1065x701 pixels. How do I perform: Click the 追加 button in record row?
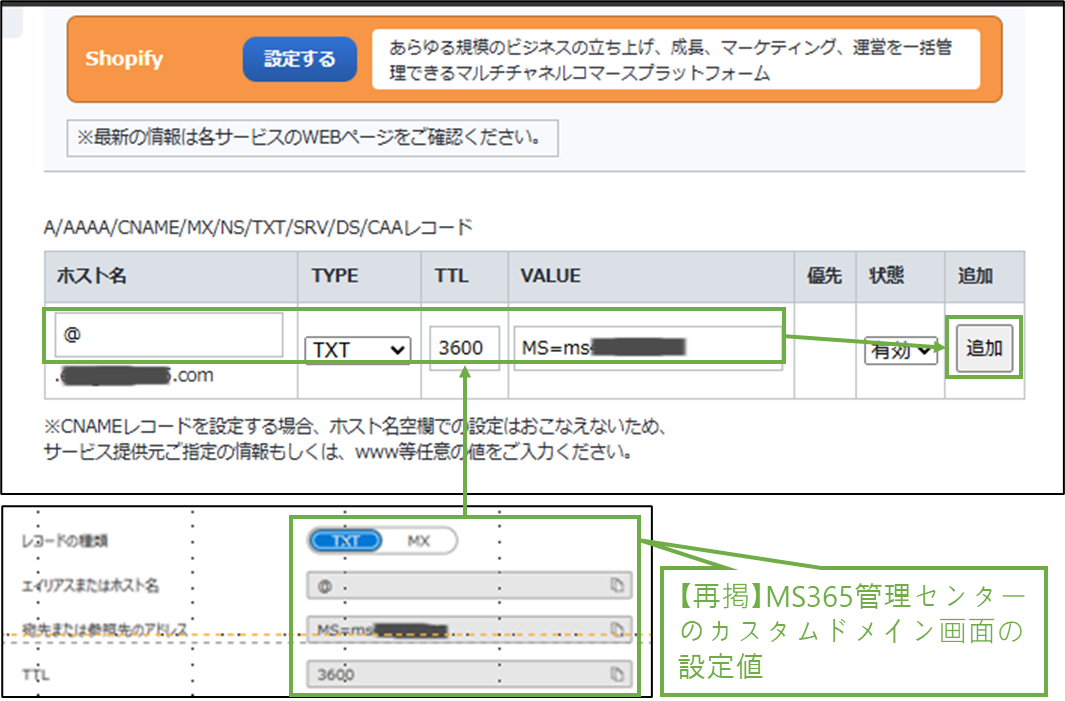point(984,348)
